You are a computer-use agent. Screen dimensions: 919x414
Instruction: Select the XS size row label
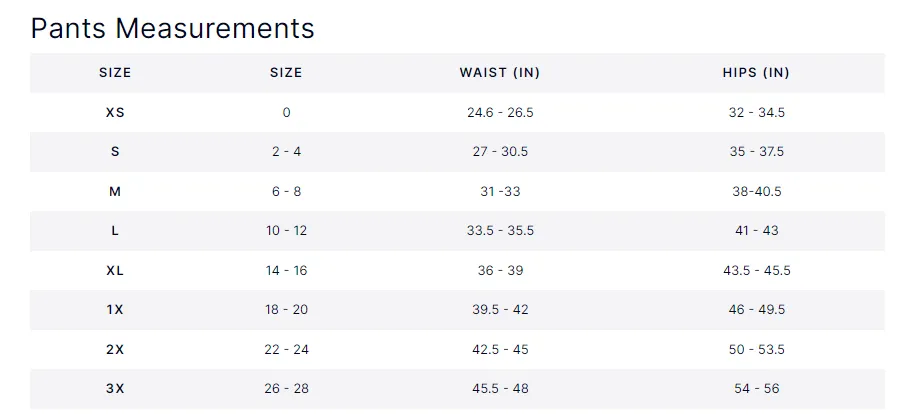click(115, 113)
